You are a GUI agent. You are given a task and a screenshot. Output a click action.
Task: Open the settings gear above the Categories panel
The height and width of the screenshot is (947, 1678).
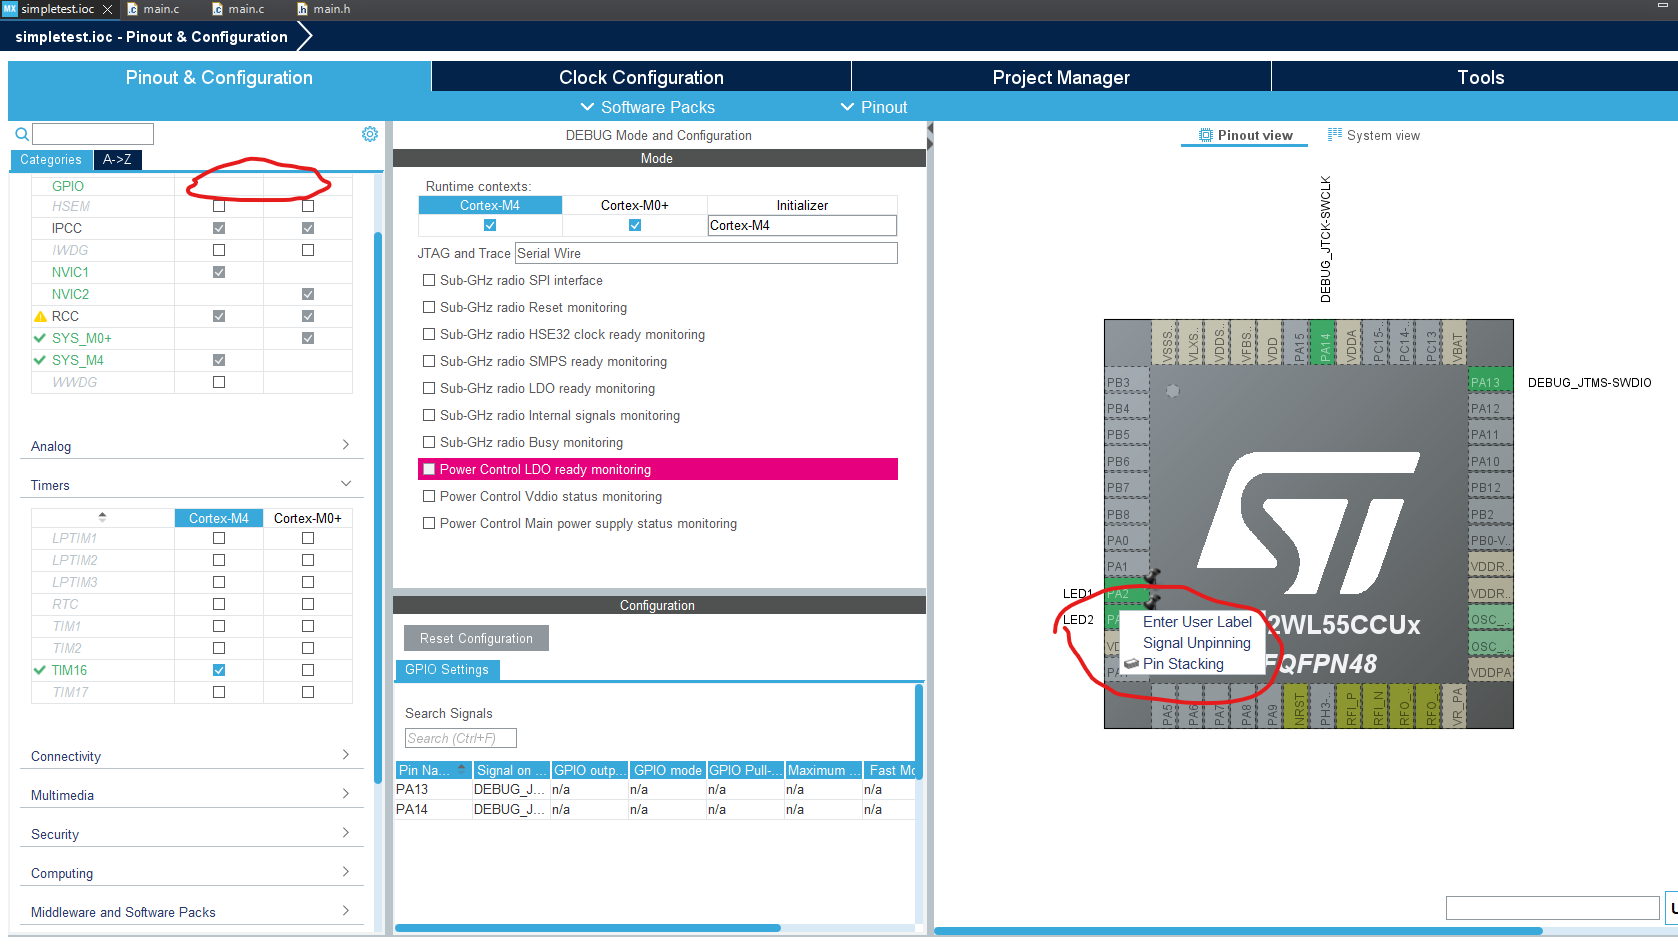pos(369,133)
